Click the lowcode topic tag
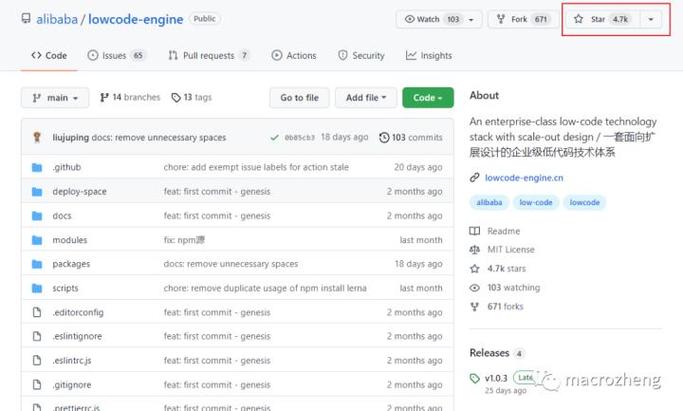This screenshot has width=683, height=411. [x=585, y=202]
